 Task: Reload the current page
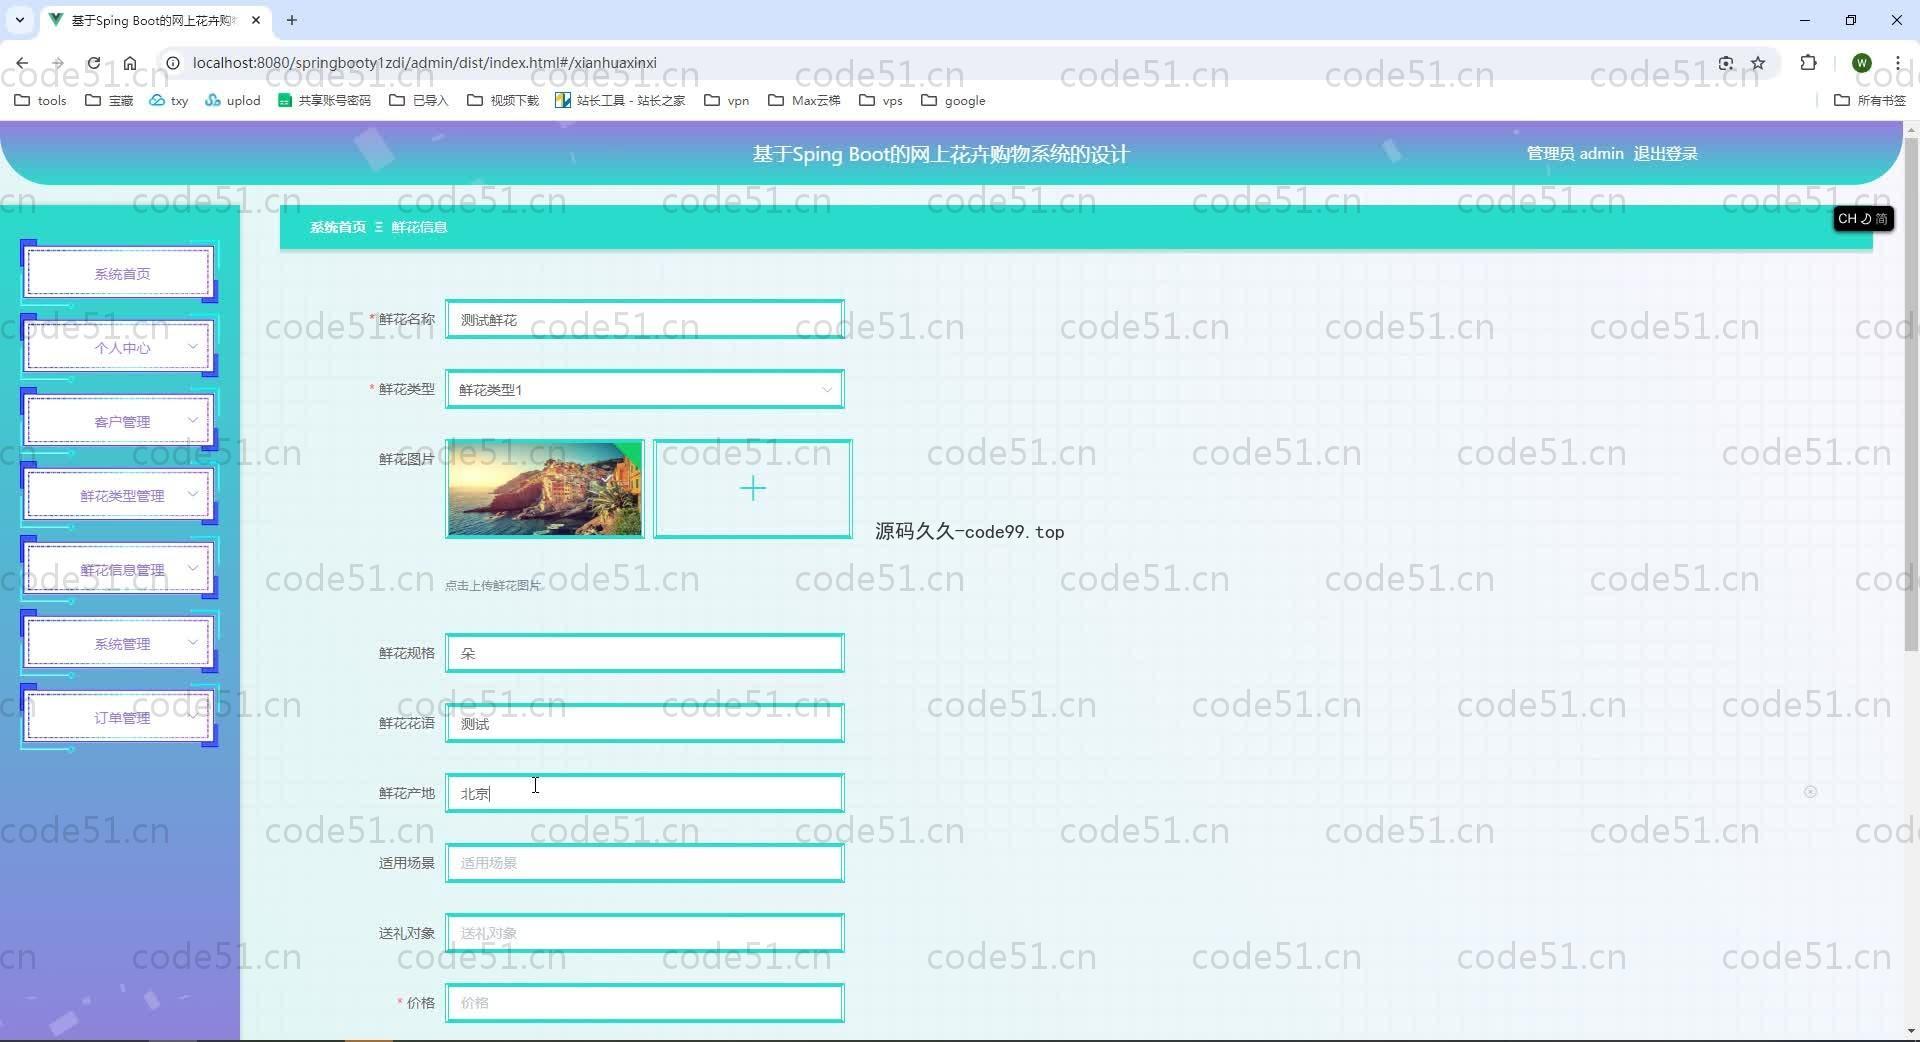pyautogui.click(x=94, y=63)
